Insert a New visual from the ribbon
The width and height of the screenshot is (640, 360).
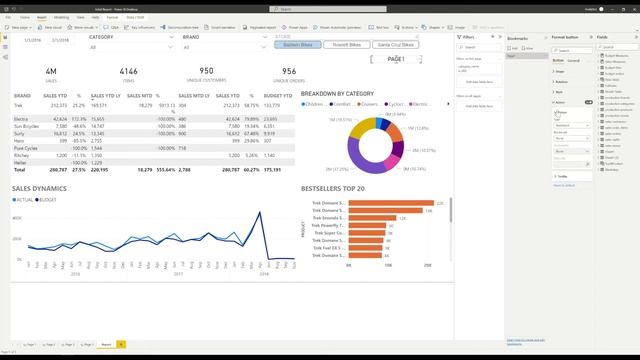pyautogui.click(x=49, y=27)
